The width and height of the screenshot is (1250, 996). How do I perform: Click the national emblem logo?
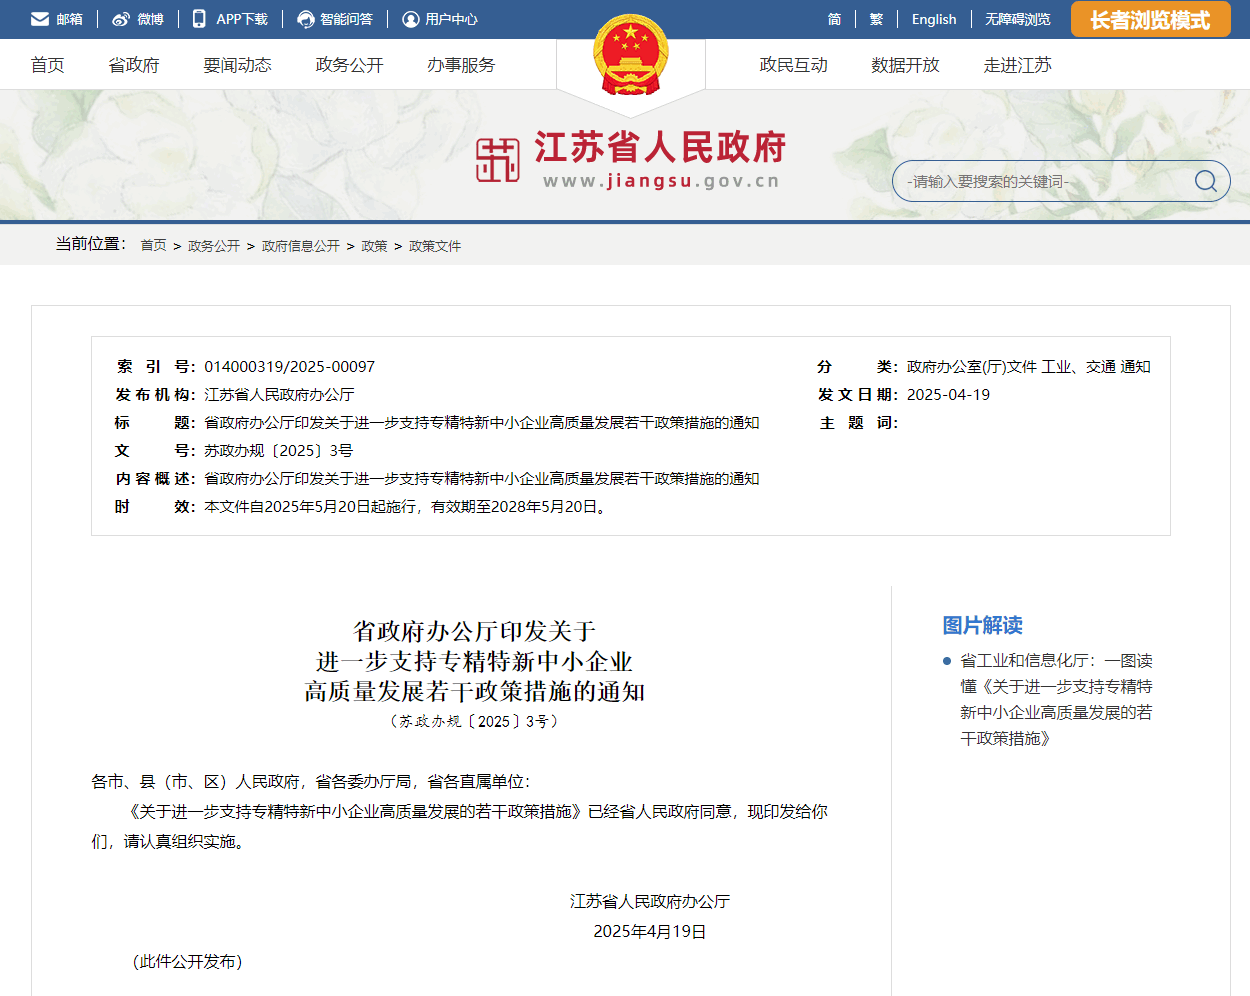630,56
